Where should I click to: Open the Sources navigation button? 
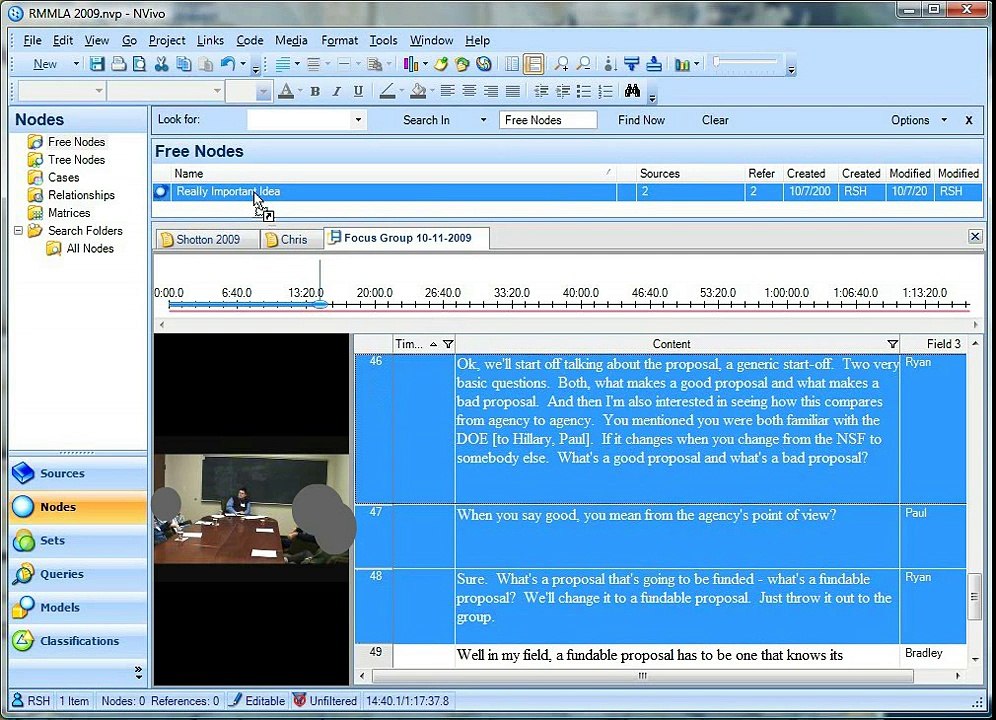point(78,473)
